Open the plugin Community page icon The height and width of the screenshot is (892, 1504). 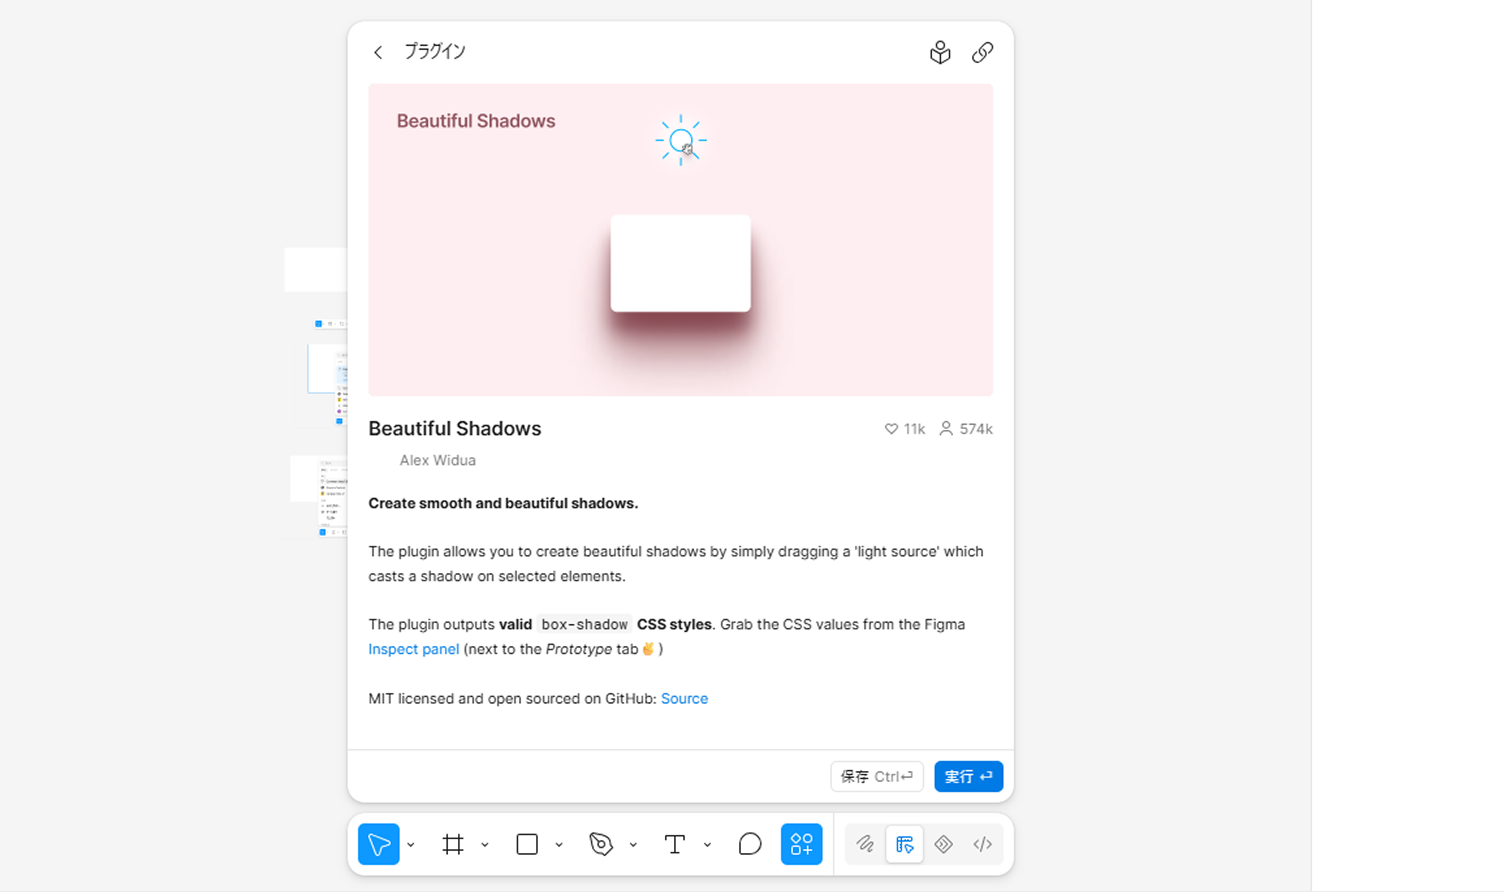point(940,52)
